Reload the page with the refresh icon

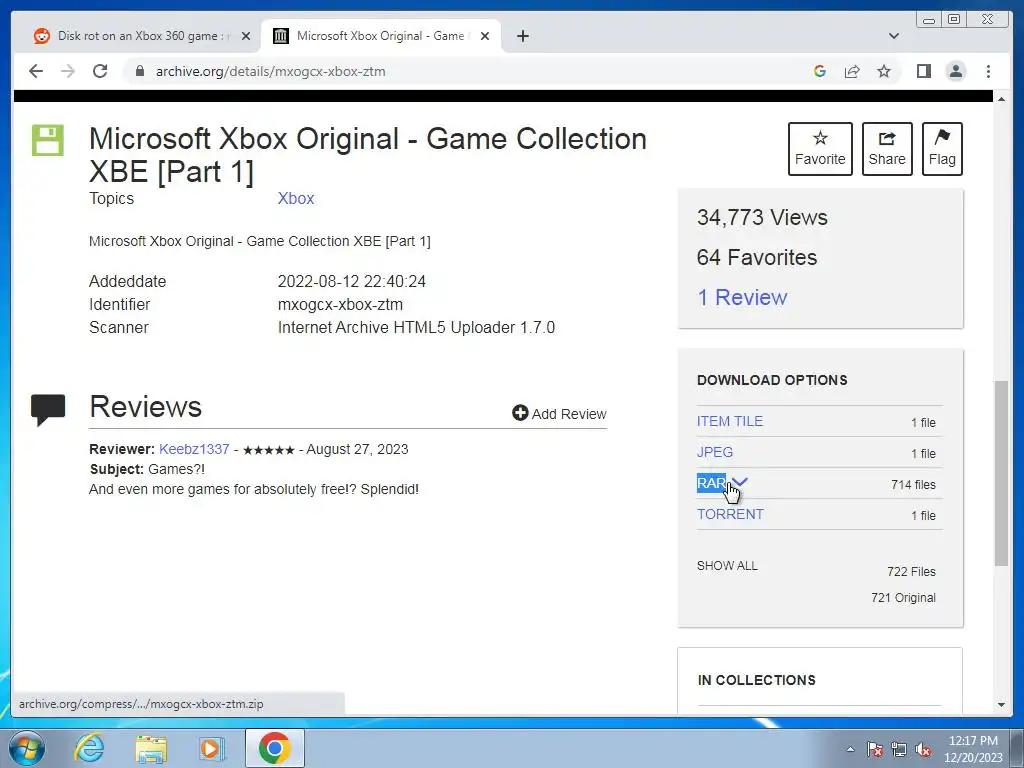click(100, 71)
